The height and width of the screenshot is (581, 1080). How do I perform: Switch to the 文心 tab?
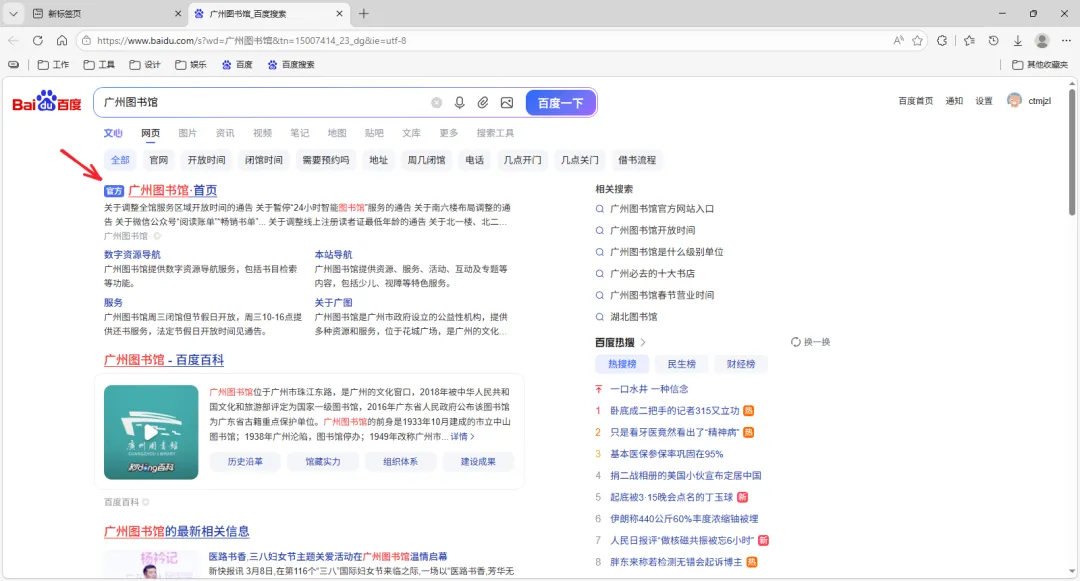[x=113, y=133]
